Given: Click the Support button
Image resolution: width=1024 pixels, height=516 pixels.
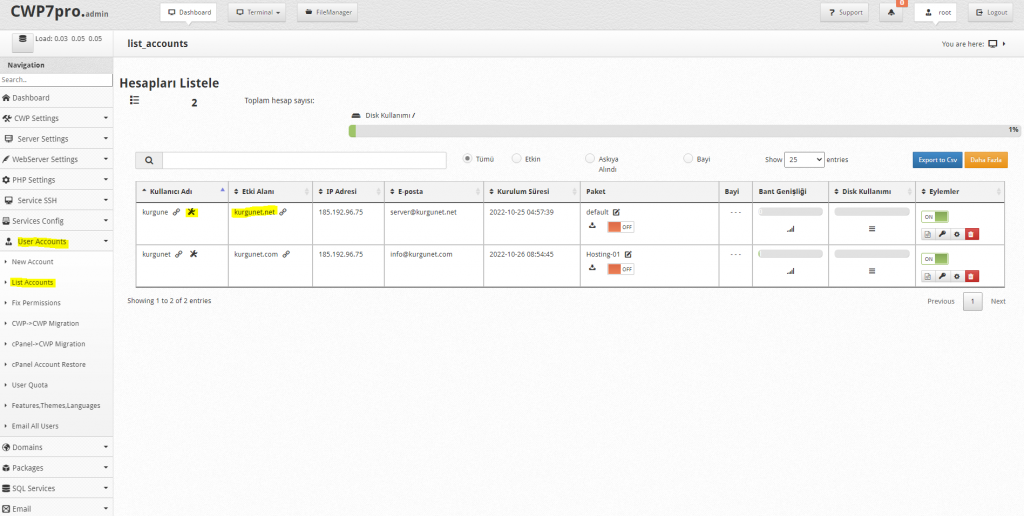Looking at the screenshot, I should [x=844, y=12].
